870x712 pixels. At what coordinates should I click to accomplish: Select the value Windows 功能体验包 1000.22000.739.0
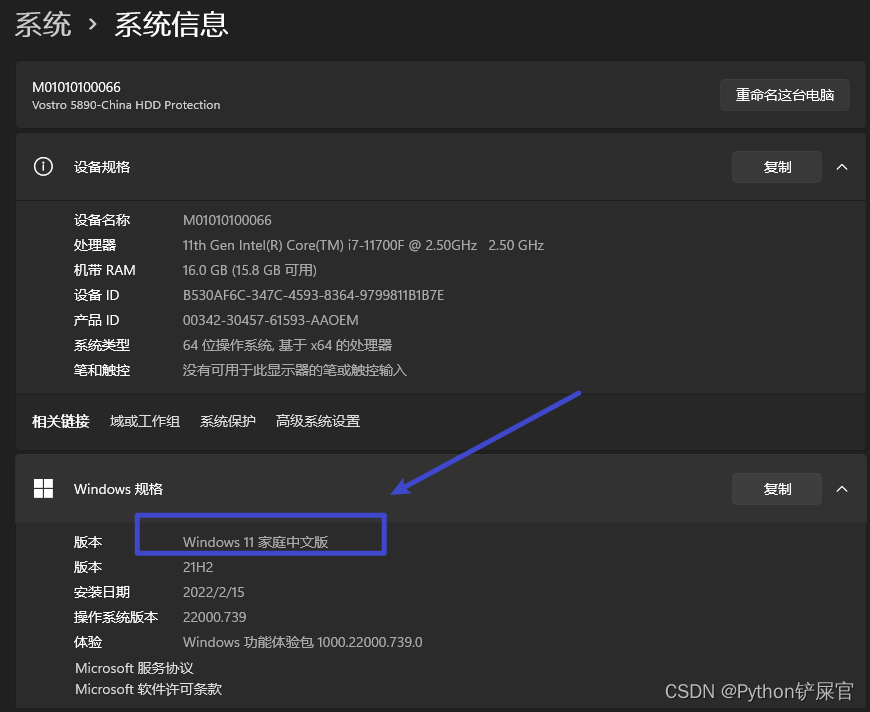coord(302,642)
